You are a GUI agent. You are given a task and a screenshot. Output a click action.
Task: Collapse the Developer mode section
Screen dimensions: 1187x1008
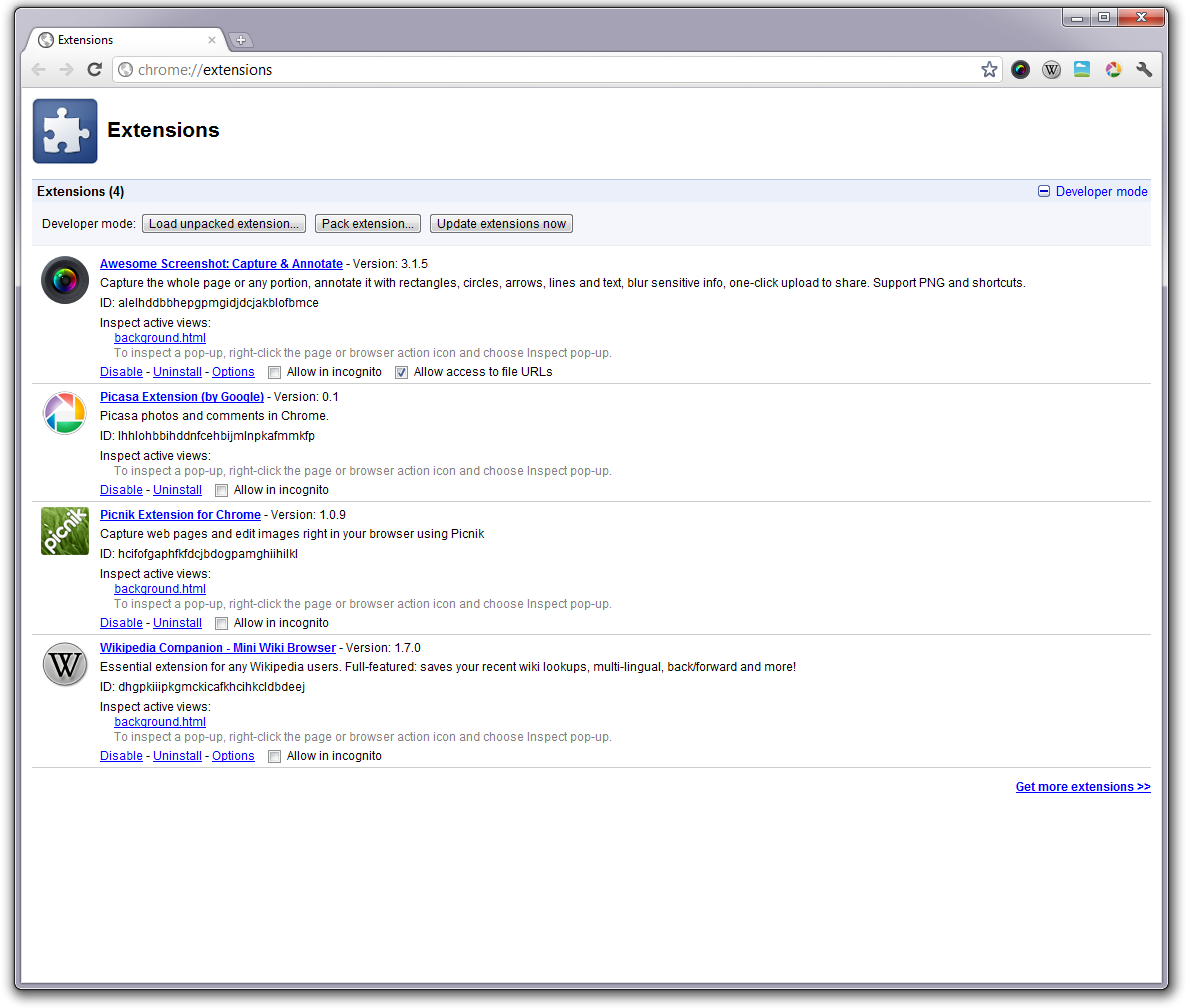(1044, 191)
